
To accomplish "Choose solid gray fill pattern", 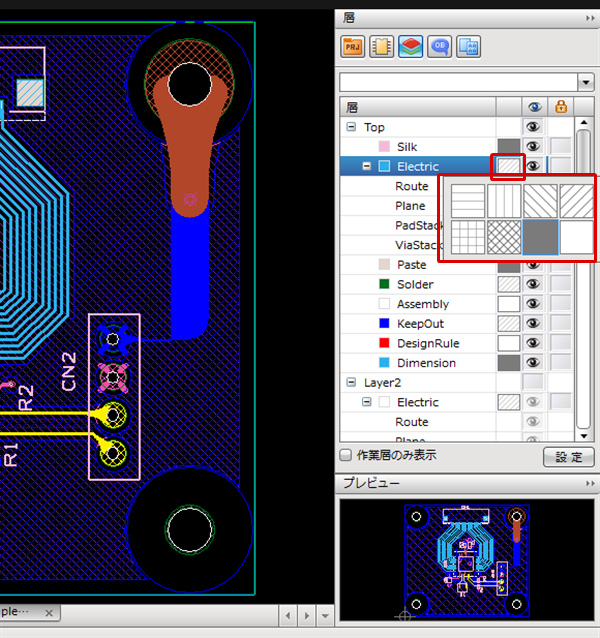I will point(540,237).
